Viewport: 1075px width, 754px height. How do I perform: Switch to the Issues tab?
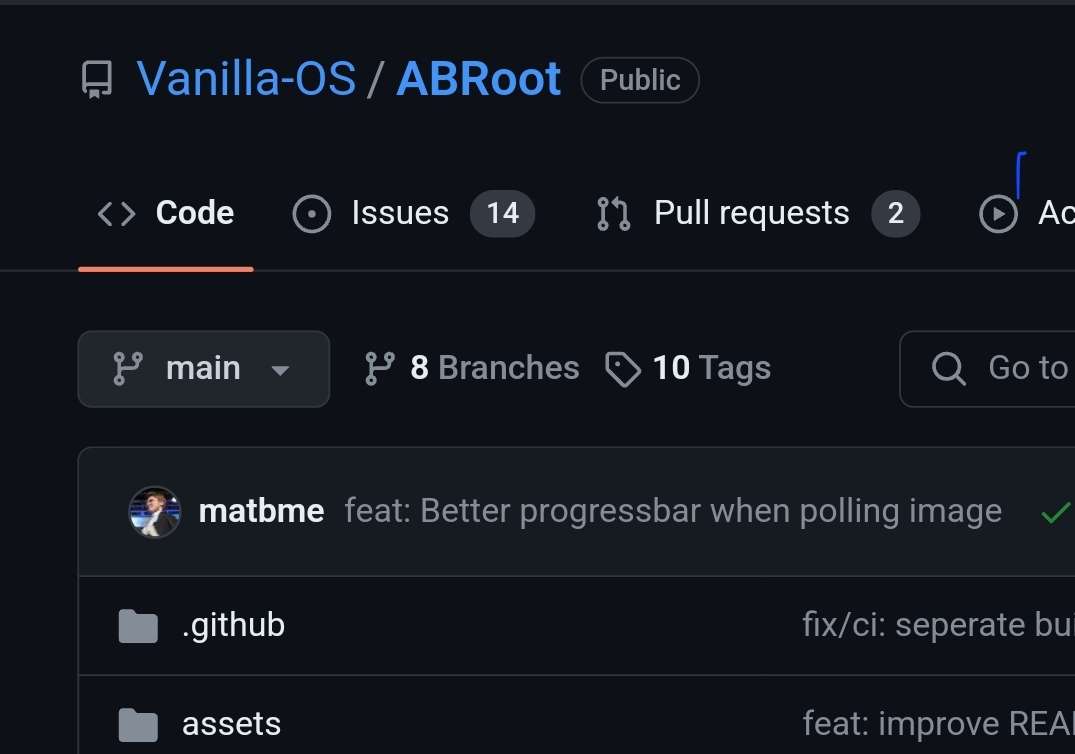tap(400, 213)
